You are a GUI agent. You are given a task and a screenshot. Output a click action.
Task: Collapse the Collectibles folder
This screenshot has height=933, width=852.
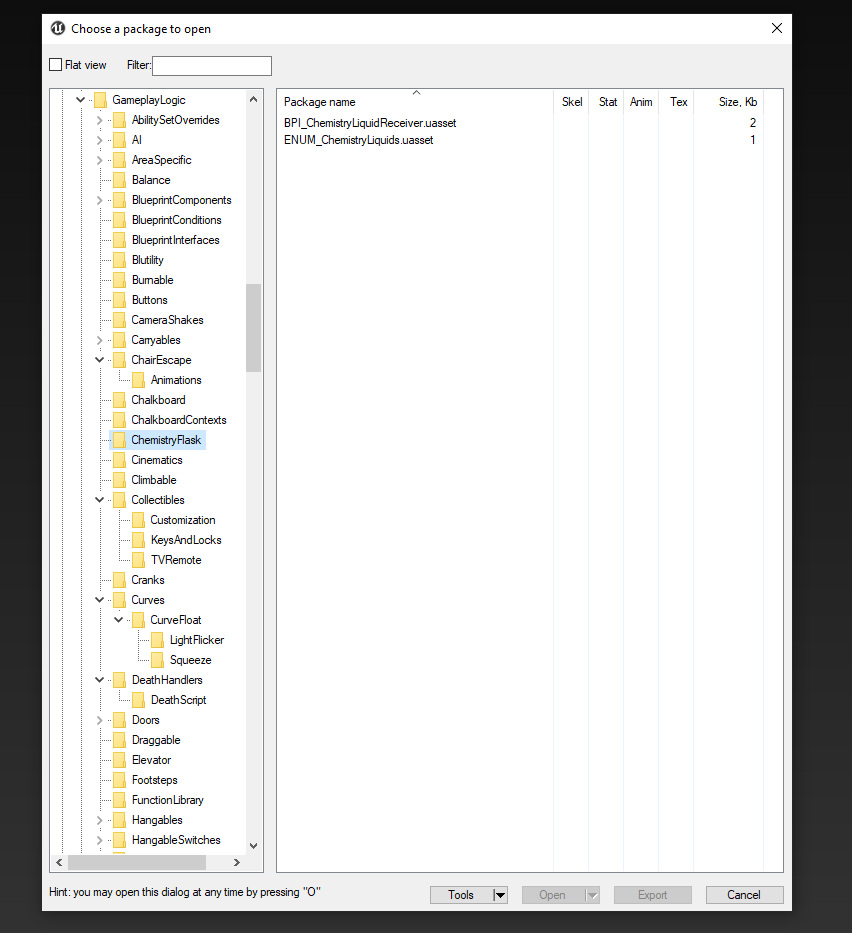coord(99,500)
